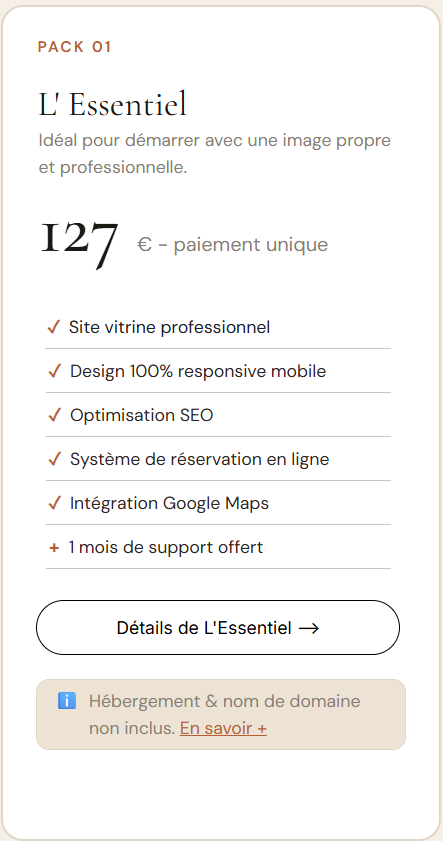Select the PACK 01 label

tap(75, 47)
